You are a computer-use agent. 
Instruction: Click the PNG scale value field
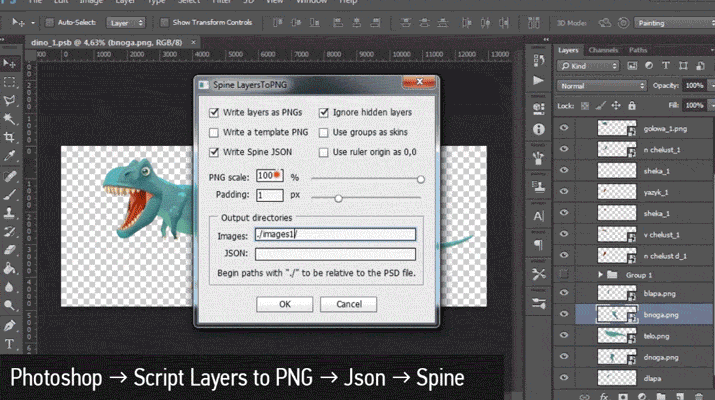pyautogui.click(x=269, y=176)
